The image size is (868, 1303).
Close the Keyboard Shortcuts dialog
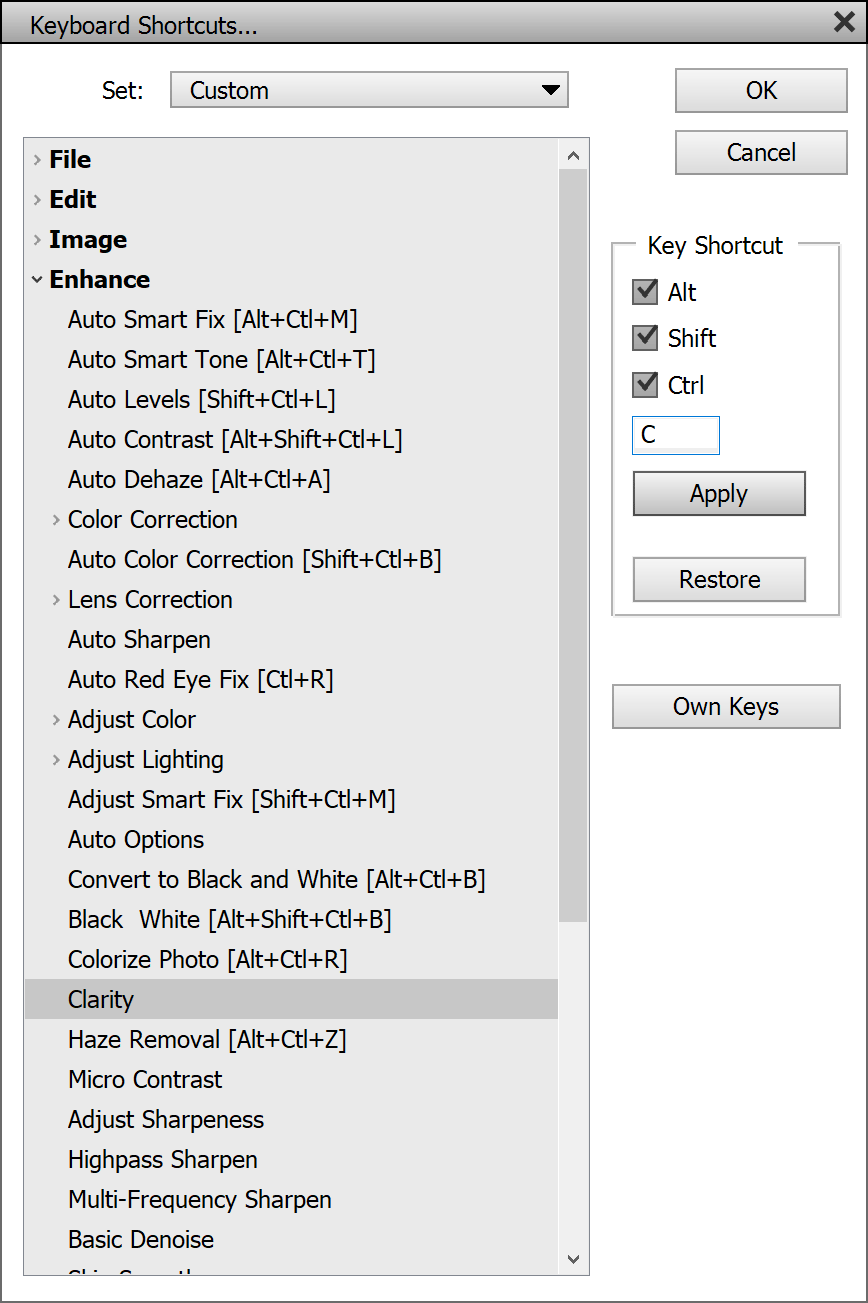click(x=844, y=22)
